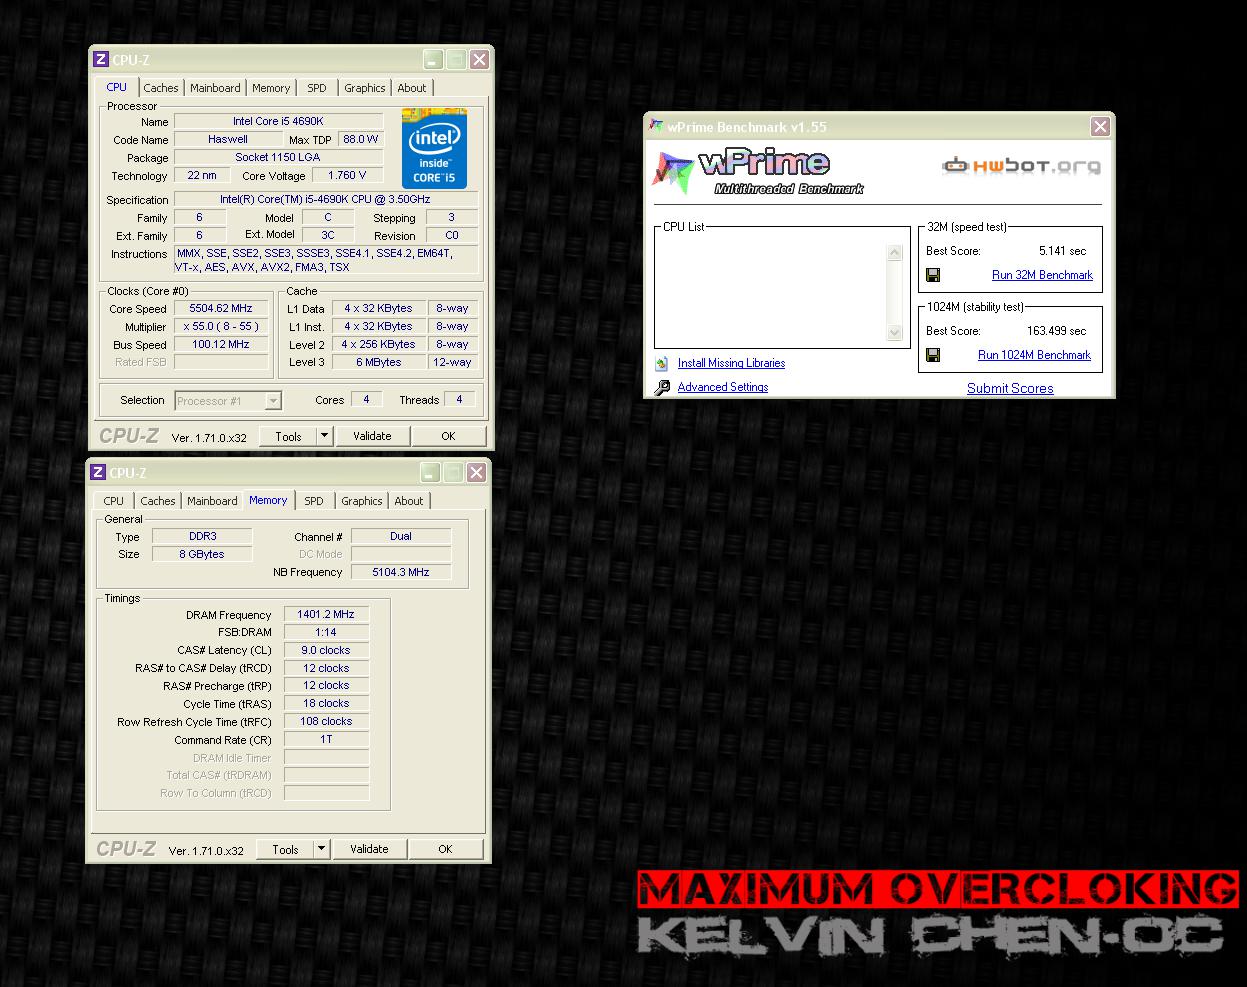Close the wPrime Benchmark window

pos(1100,126)
